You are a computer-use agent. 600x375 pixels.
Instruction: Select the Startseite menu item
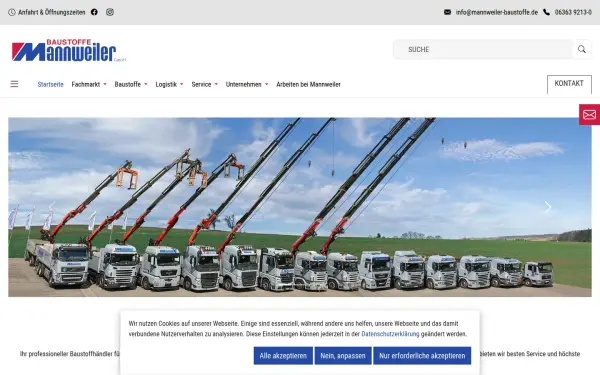(x=51, y=84)
